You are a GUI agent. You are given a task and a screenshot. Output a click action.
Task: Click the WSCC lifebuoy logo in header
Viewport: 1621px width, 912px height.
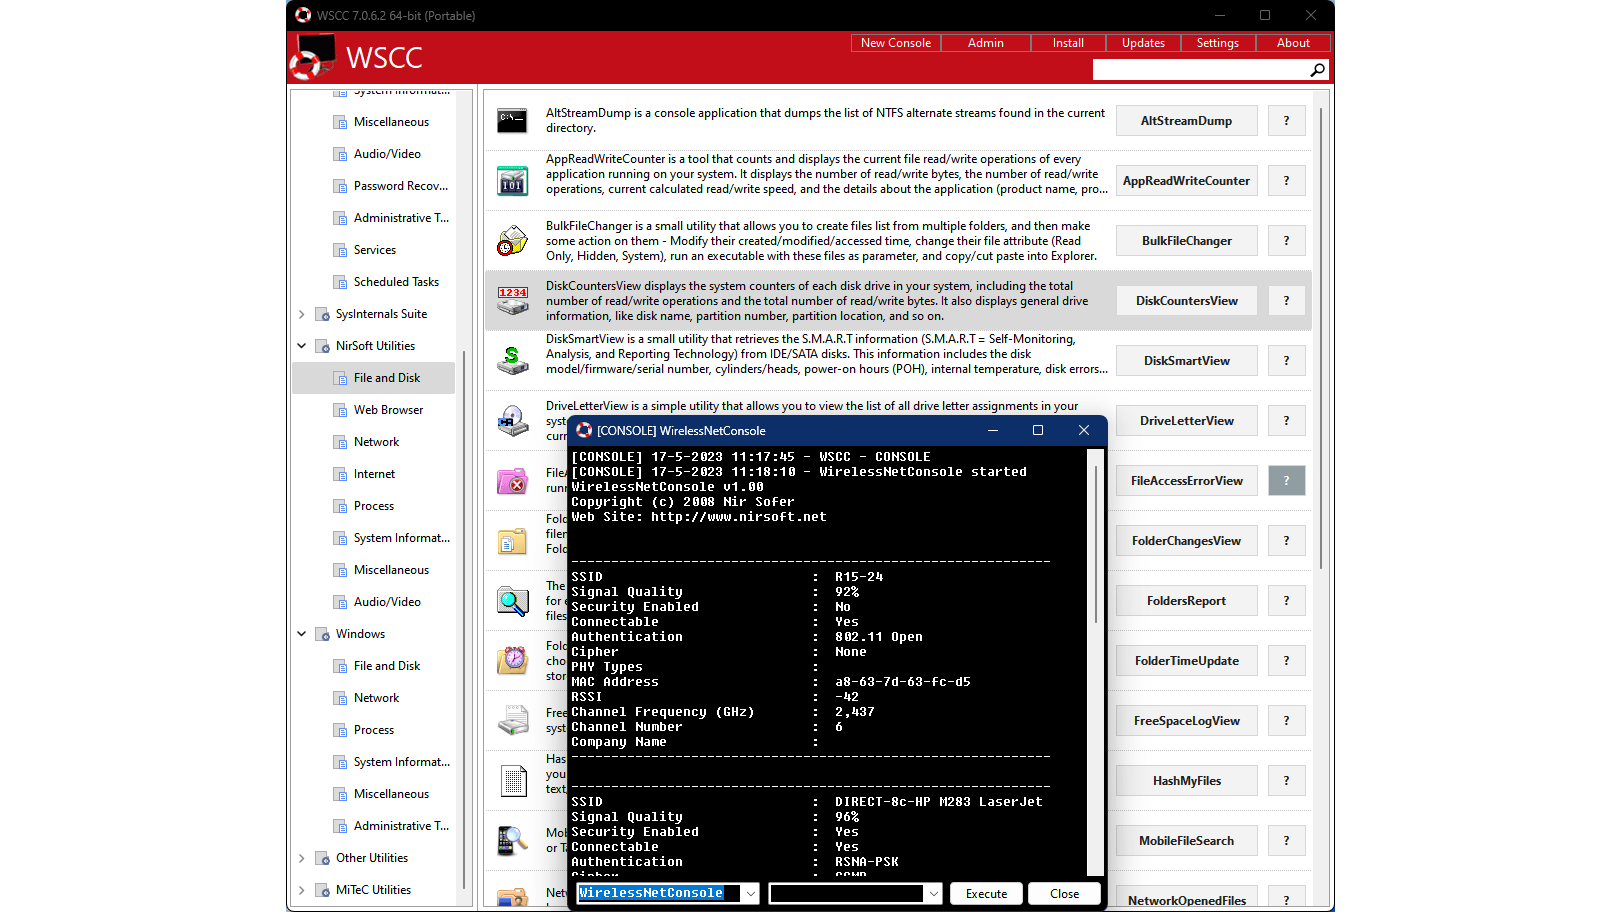click(x=312, y=57)
